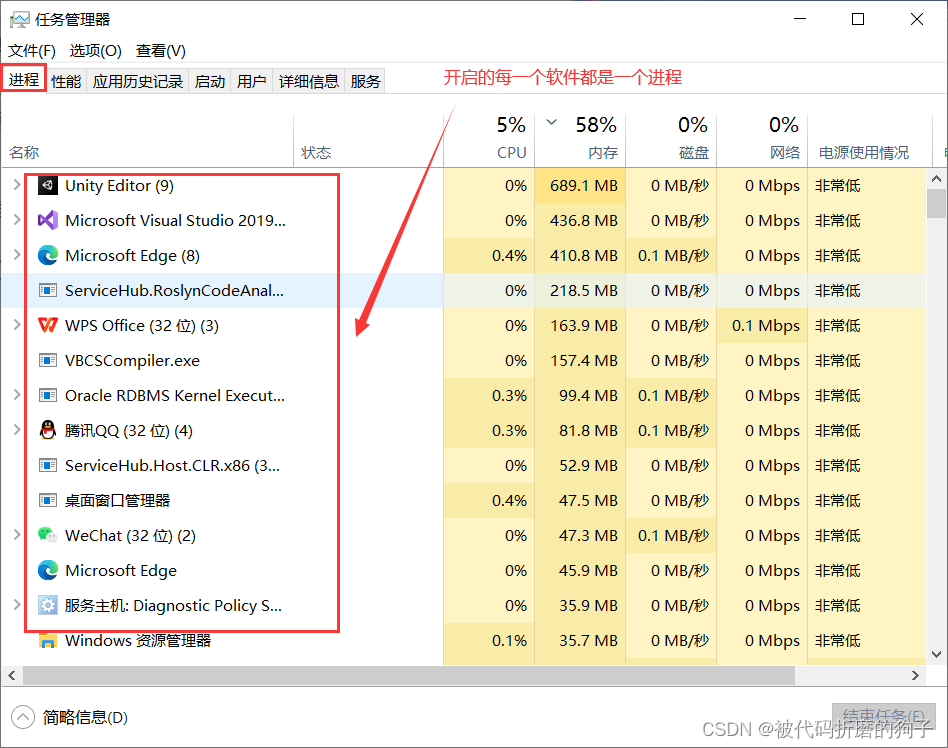Expand the Oracle RDBMS Kernel group
The width and height of the screenshot is (948, 748).
(17, 395)
